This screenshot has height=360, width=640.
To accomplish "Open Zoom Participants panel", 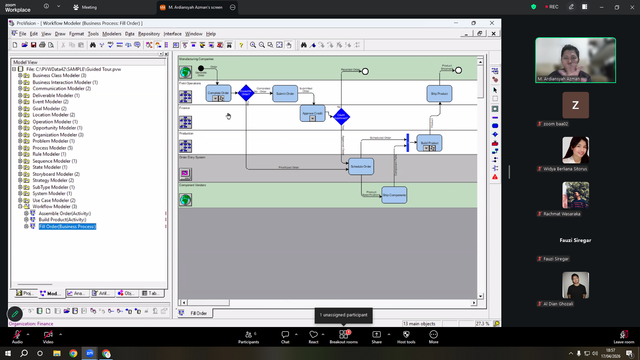I will (249, 337).
